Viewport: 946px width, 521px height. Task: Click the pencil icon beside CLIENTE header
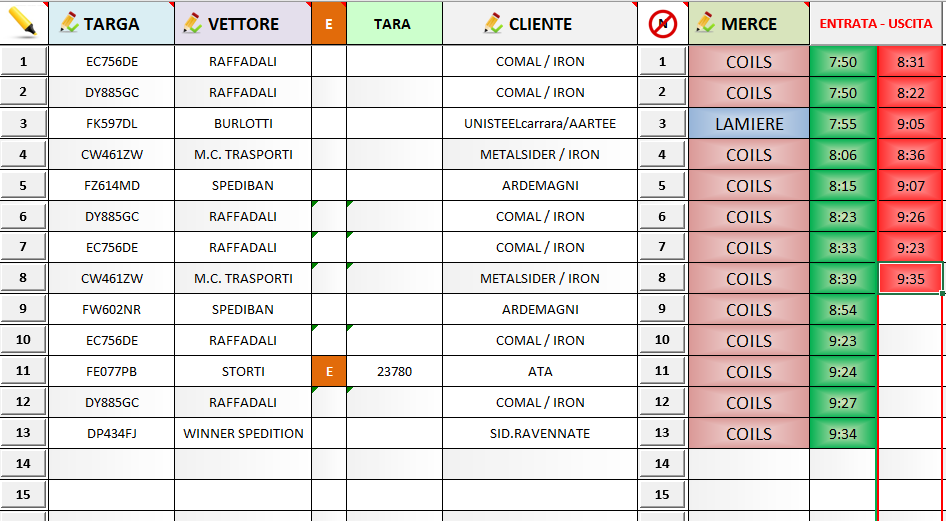click(x=493, y=23)
